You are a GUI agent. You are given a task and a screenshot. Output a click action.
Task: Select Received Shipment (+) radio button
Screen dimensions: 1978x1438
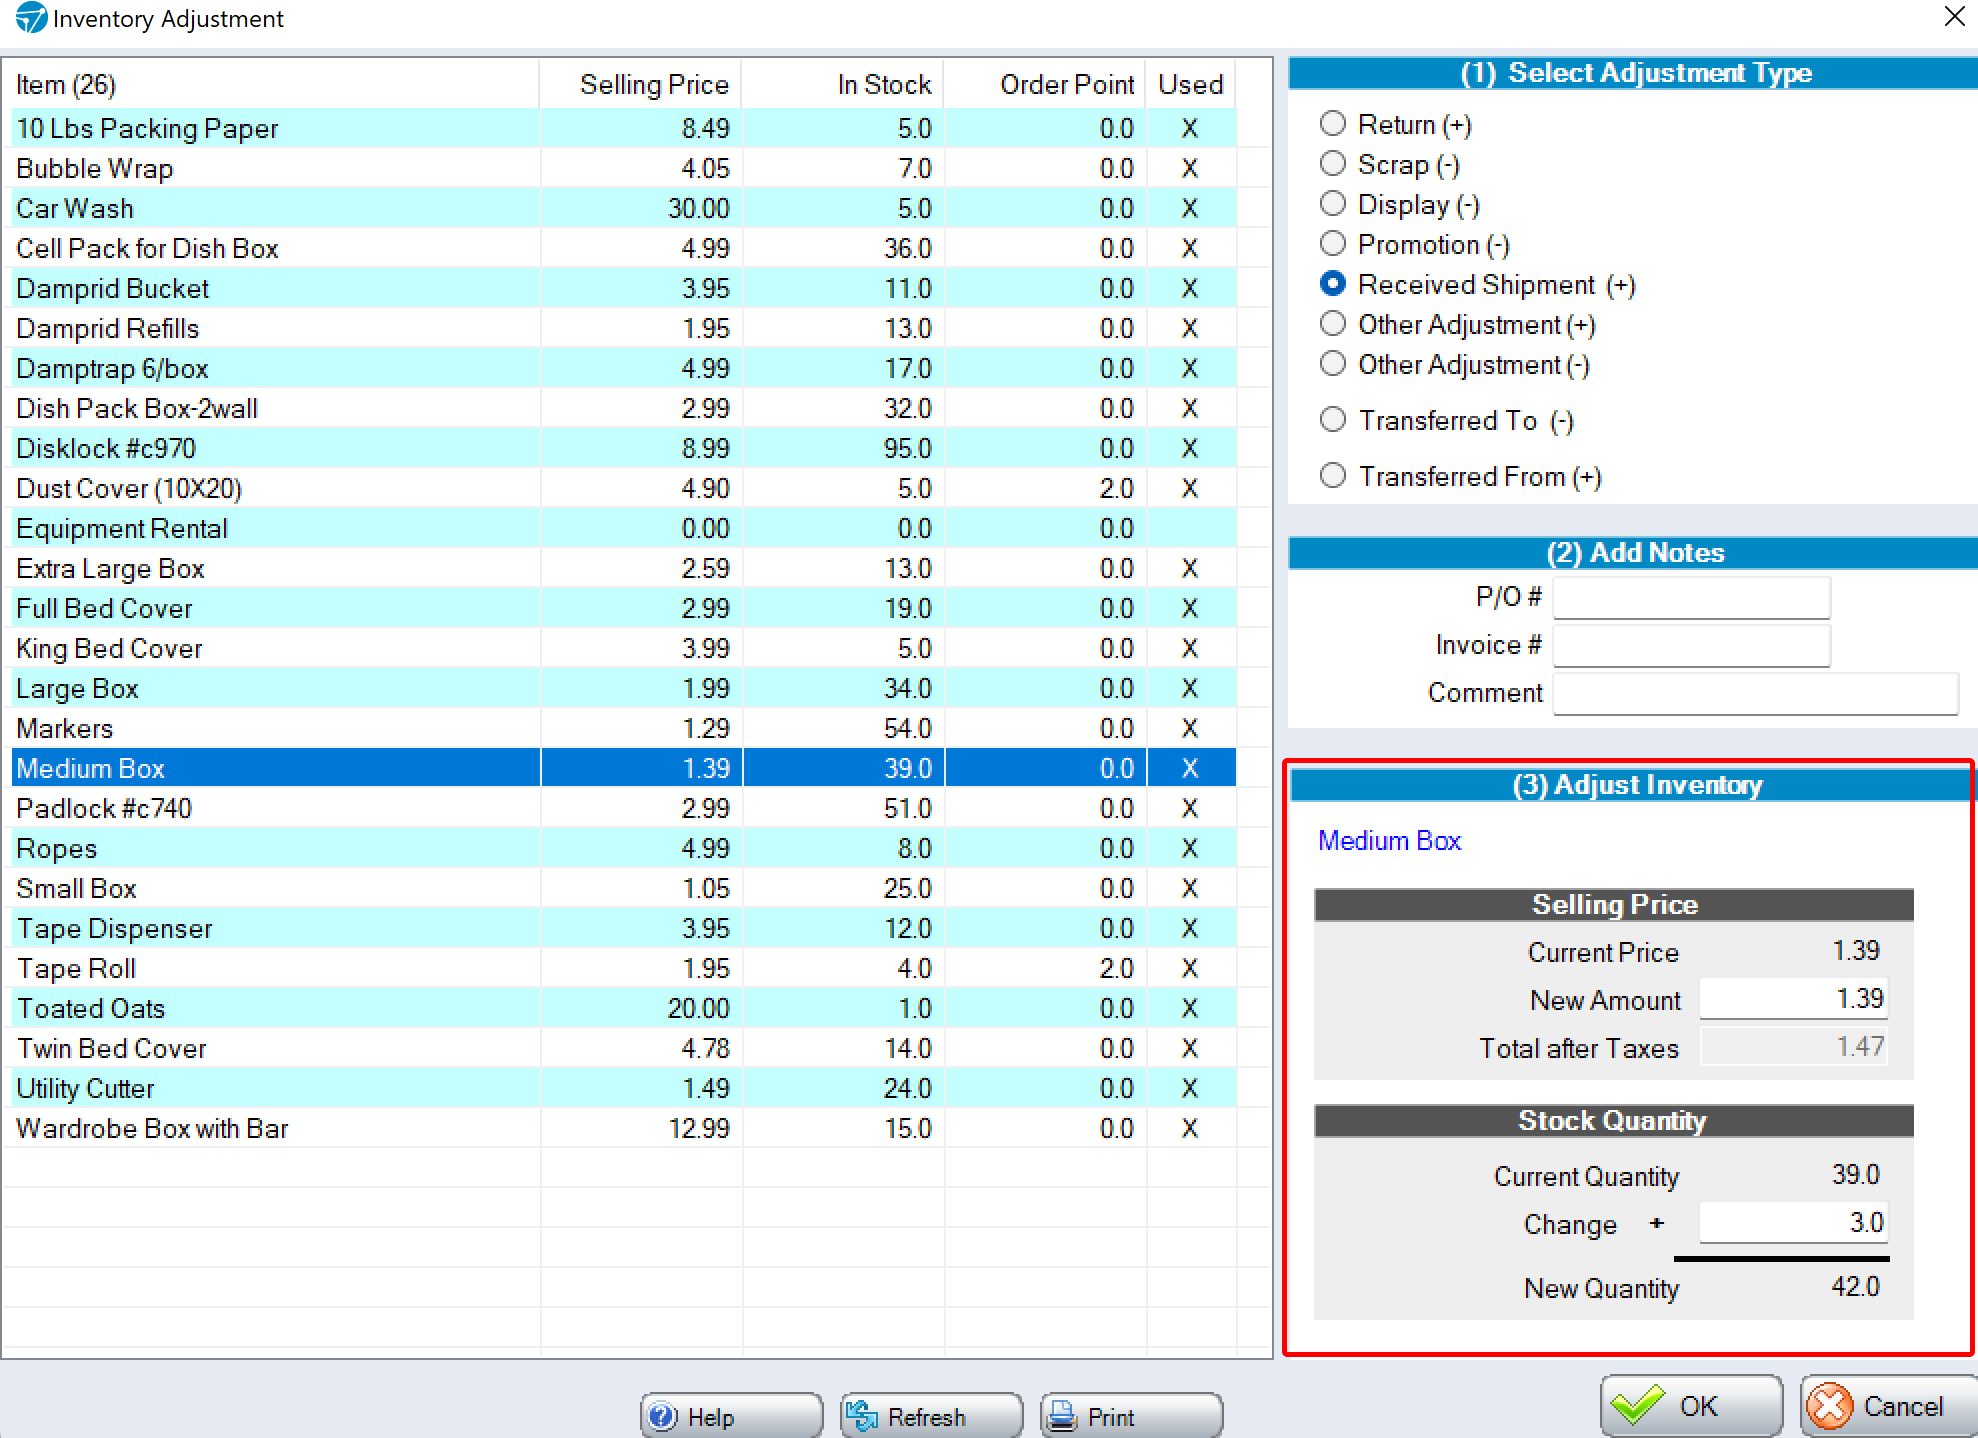1333,283
